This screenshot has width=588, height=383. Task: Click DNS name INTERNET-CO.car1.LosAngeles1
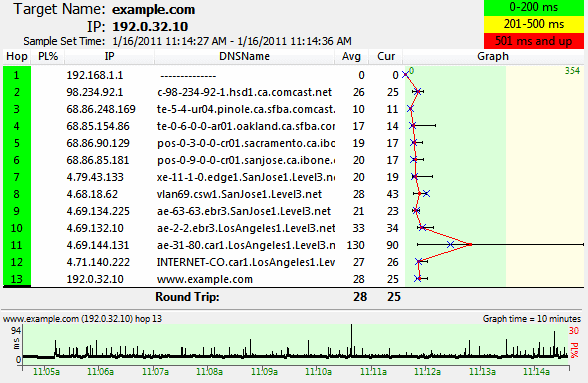point(246,262)
